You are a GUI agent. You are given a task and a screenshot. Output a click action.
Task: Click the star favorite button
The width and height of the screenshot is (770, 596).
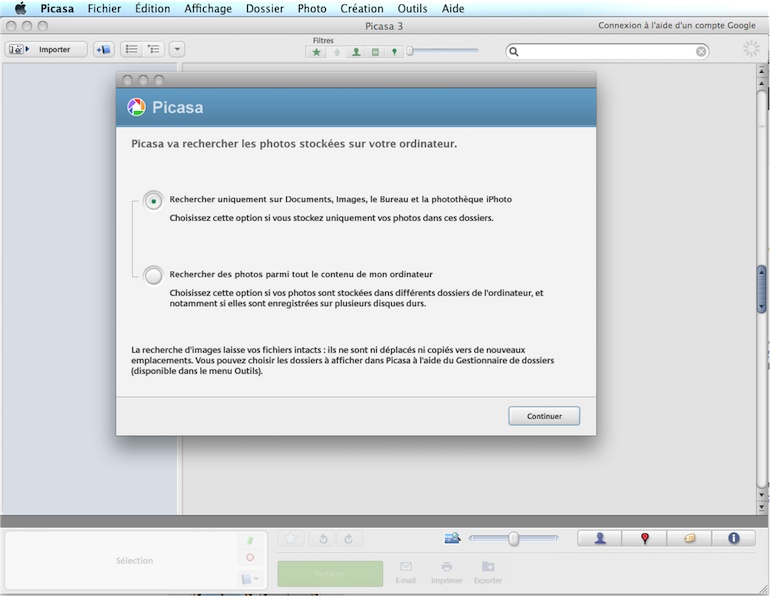[x=291, y=539]
